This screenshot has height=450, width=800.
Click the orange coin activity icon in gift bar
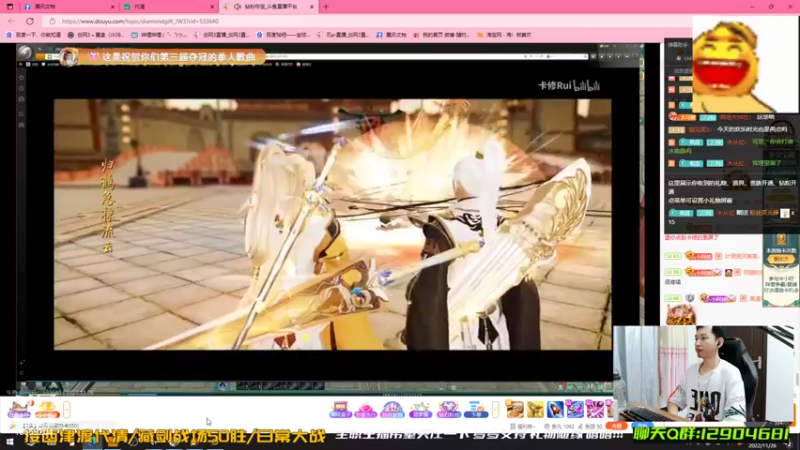point(47,409)
